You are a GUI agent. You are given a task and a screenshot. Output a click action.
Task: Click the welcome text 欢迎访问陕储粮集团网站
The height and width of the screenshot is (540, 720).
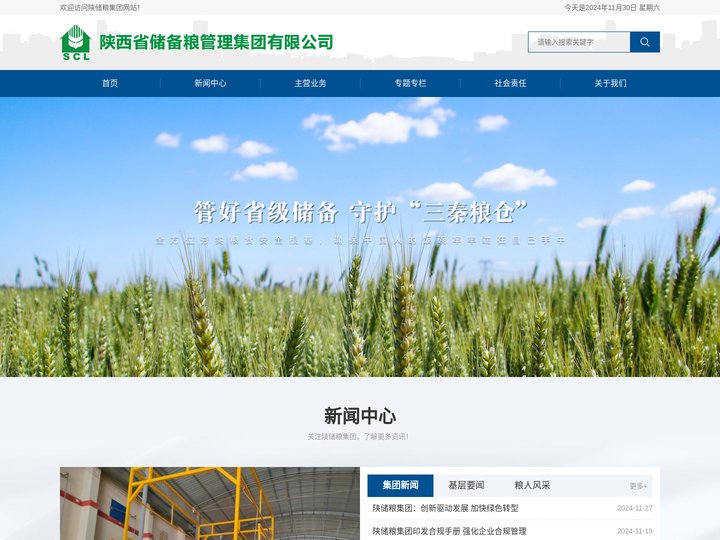pos(100,8)
